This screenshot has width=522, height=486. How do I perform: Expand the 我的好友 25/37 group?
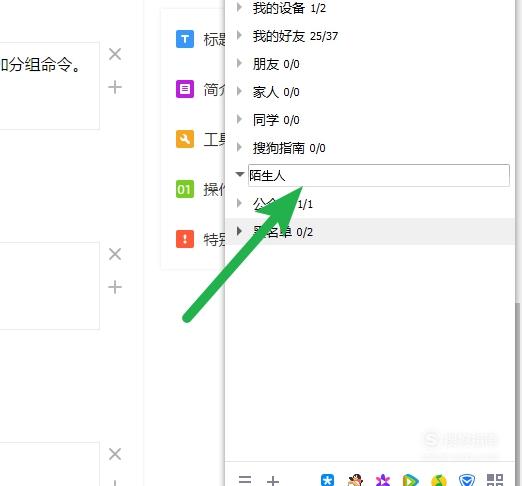pos(239,35)
